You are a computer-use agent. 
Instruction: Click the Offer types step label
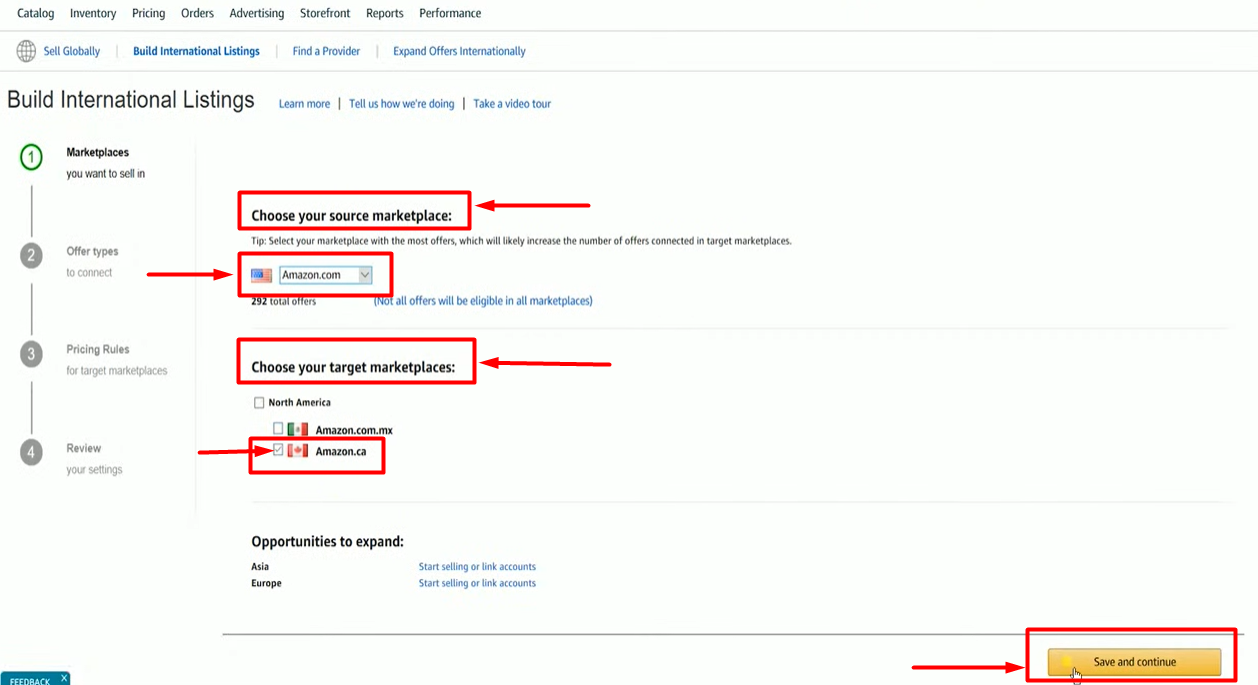[x=92, y=252]
